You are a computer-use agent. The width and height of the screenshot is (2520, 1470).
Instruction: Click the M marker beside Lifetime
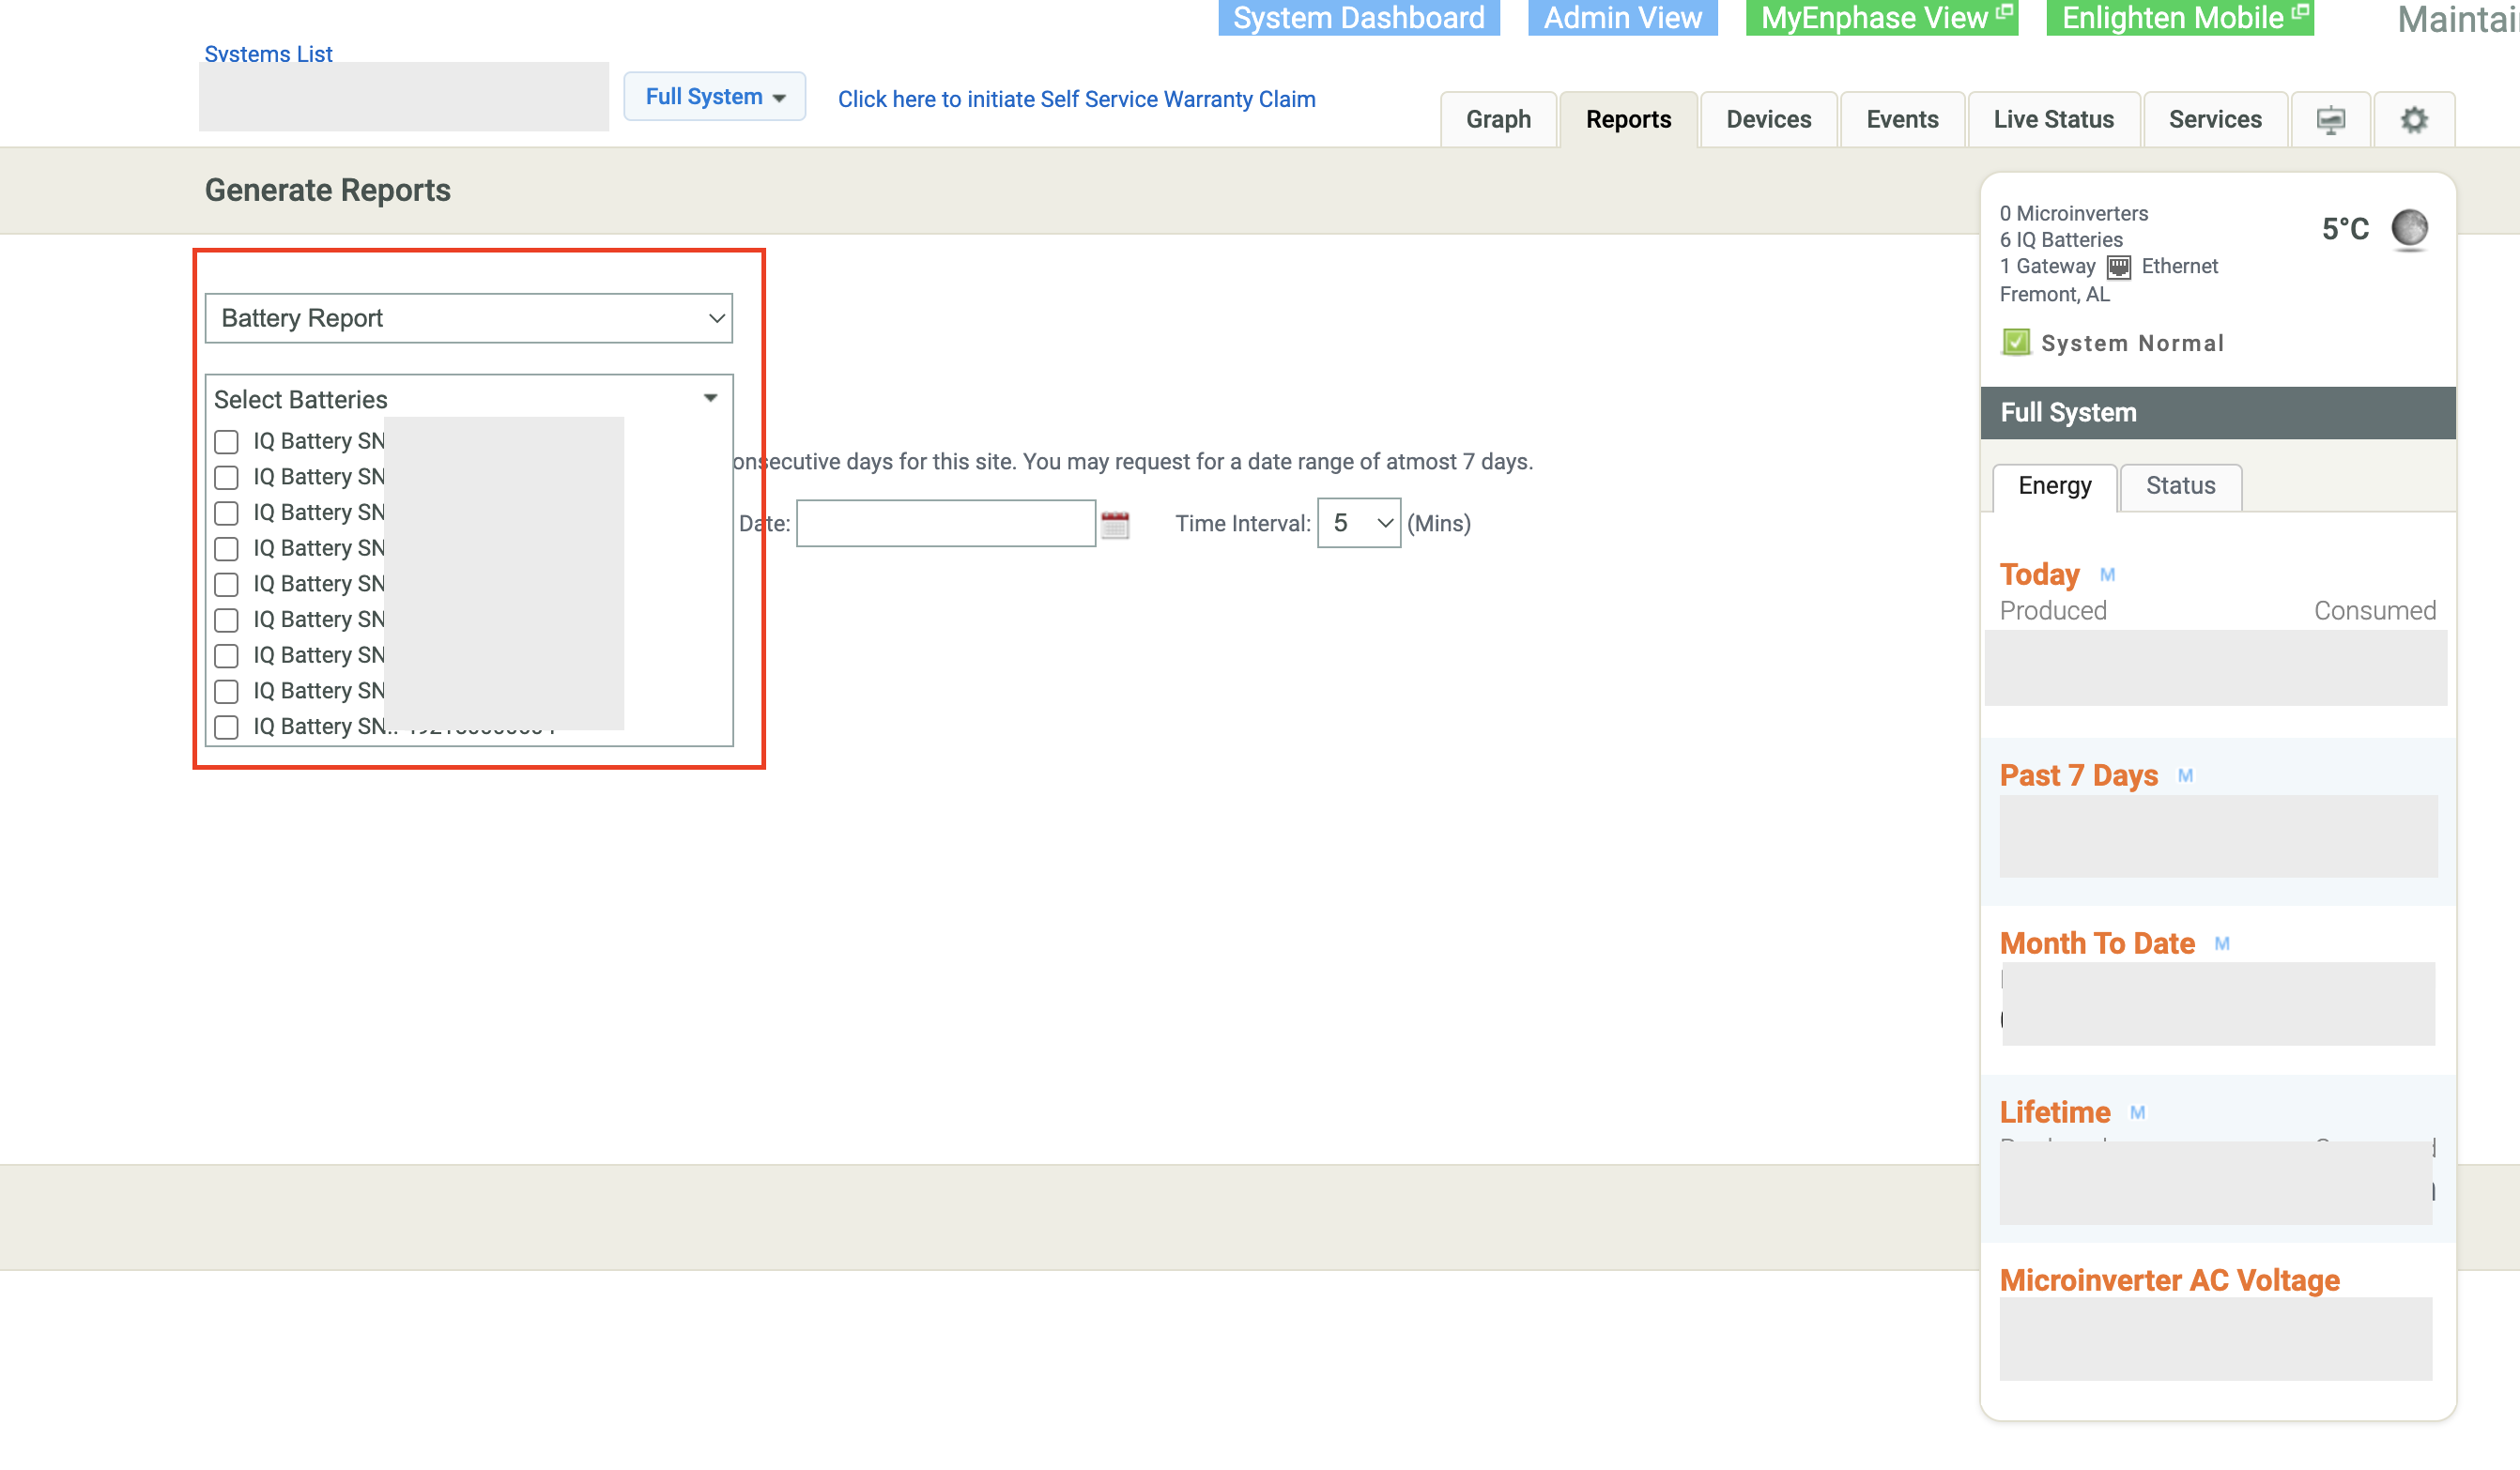point(2137,1113)
